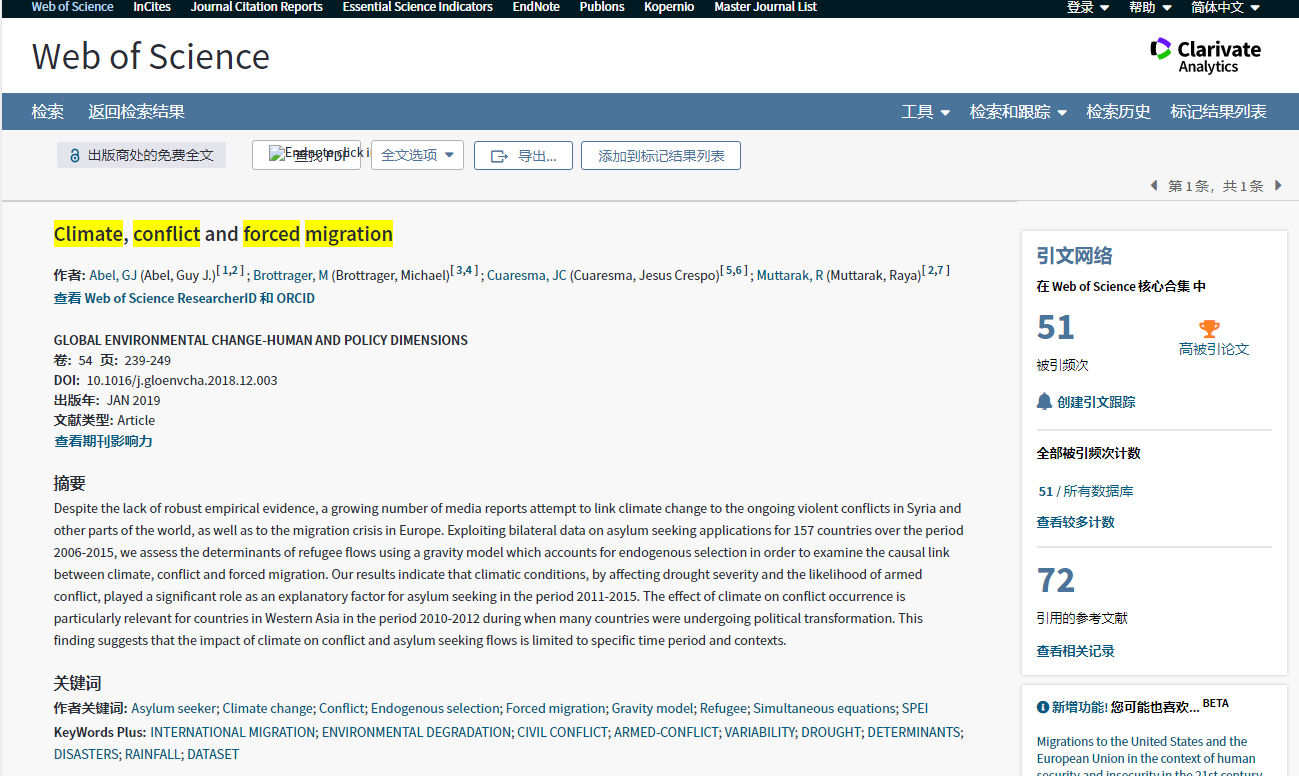Click keyword Climate change
Viewport: 1299px width, 776px height.
tap(267, 708)
